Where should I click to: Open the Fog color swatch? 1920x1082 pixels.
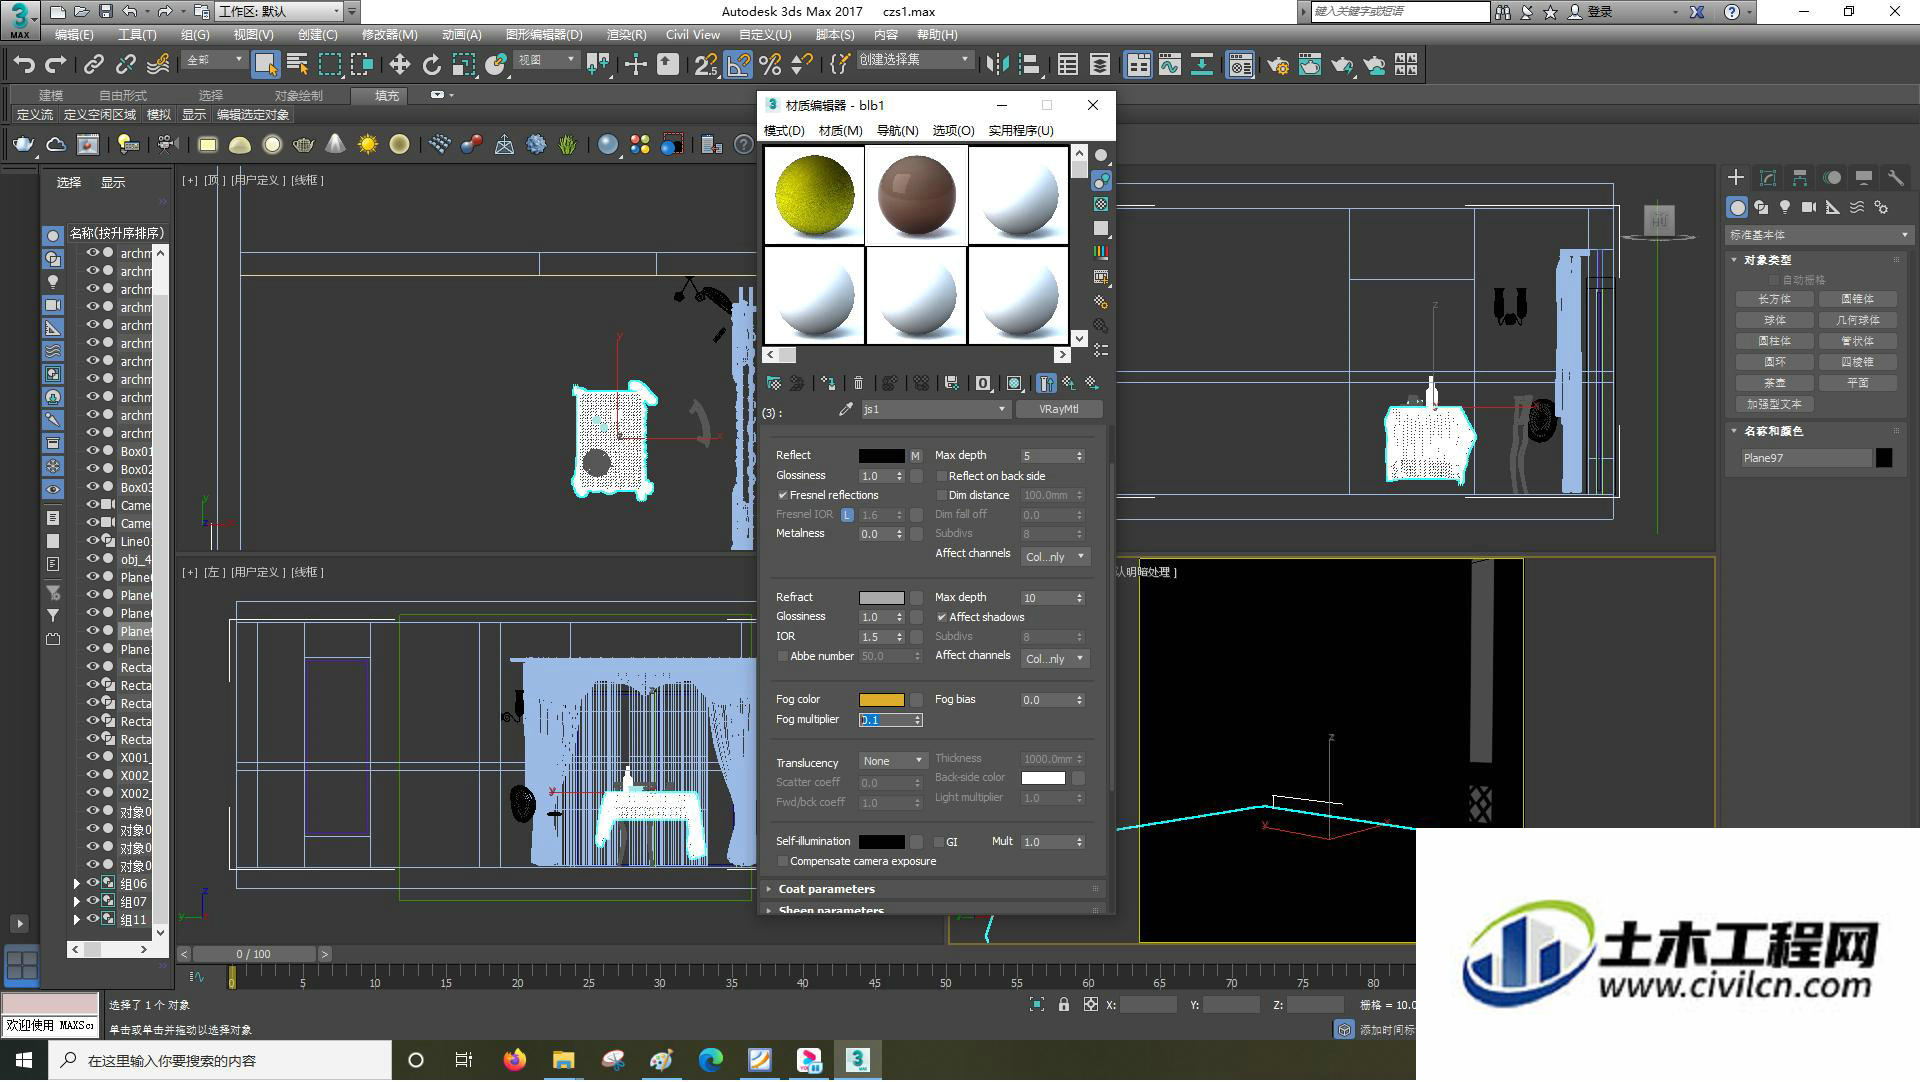(x=881, y=700)
